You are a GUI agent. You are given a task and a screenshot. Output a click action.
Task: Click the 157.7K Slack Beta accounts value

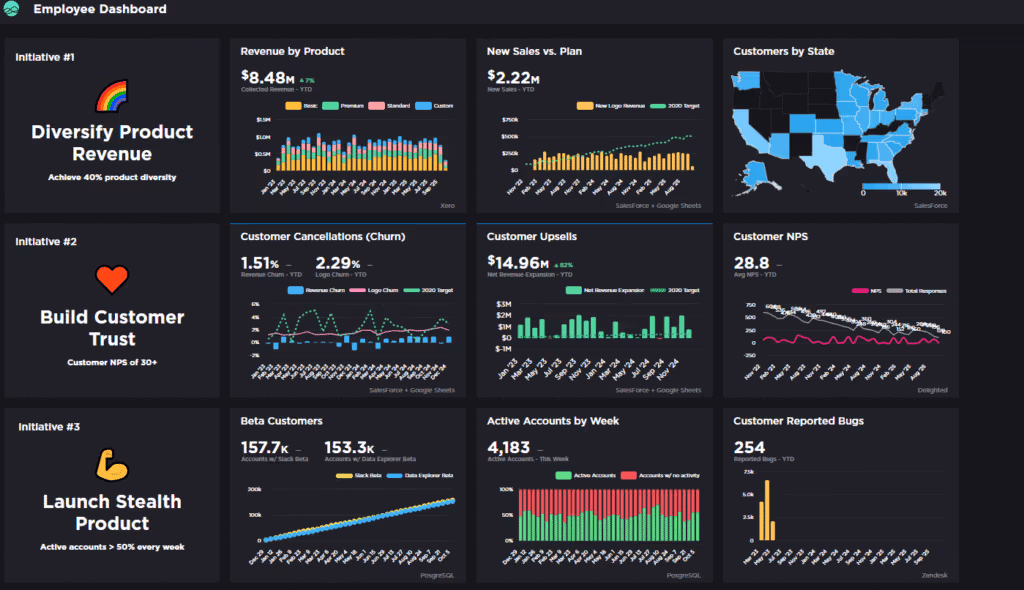pos(264,448)
